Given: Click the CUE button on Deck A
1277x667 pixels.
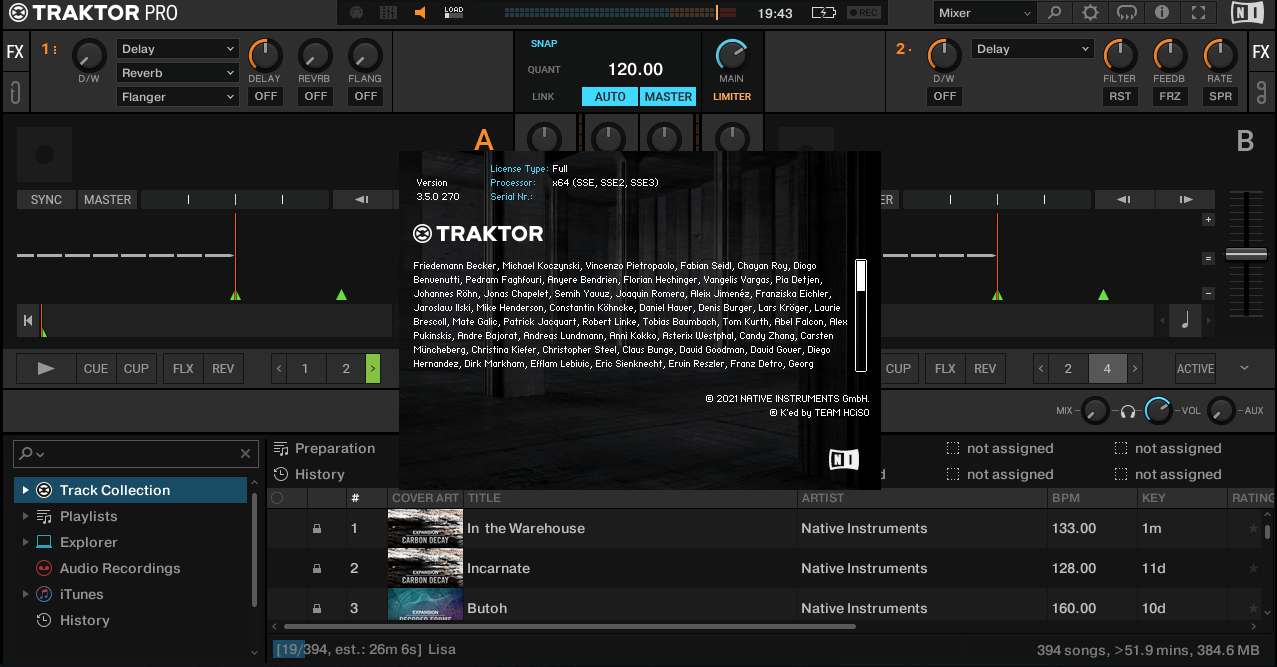Looking at the screenshot, I should click(96, 369).
